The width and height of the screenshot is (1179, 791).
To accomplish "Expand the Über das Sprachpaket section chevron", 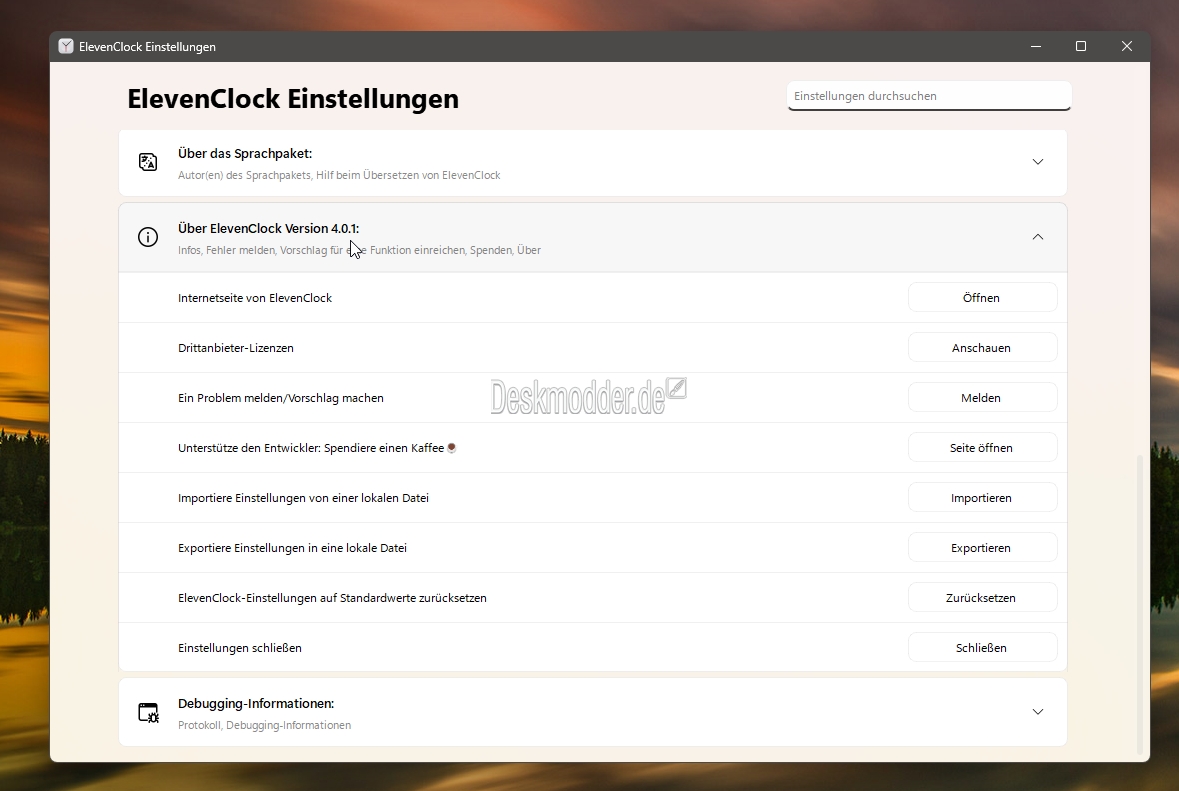I will 1038,162.
